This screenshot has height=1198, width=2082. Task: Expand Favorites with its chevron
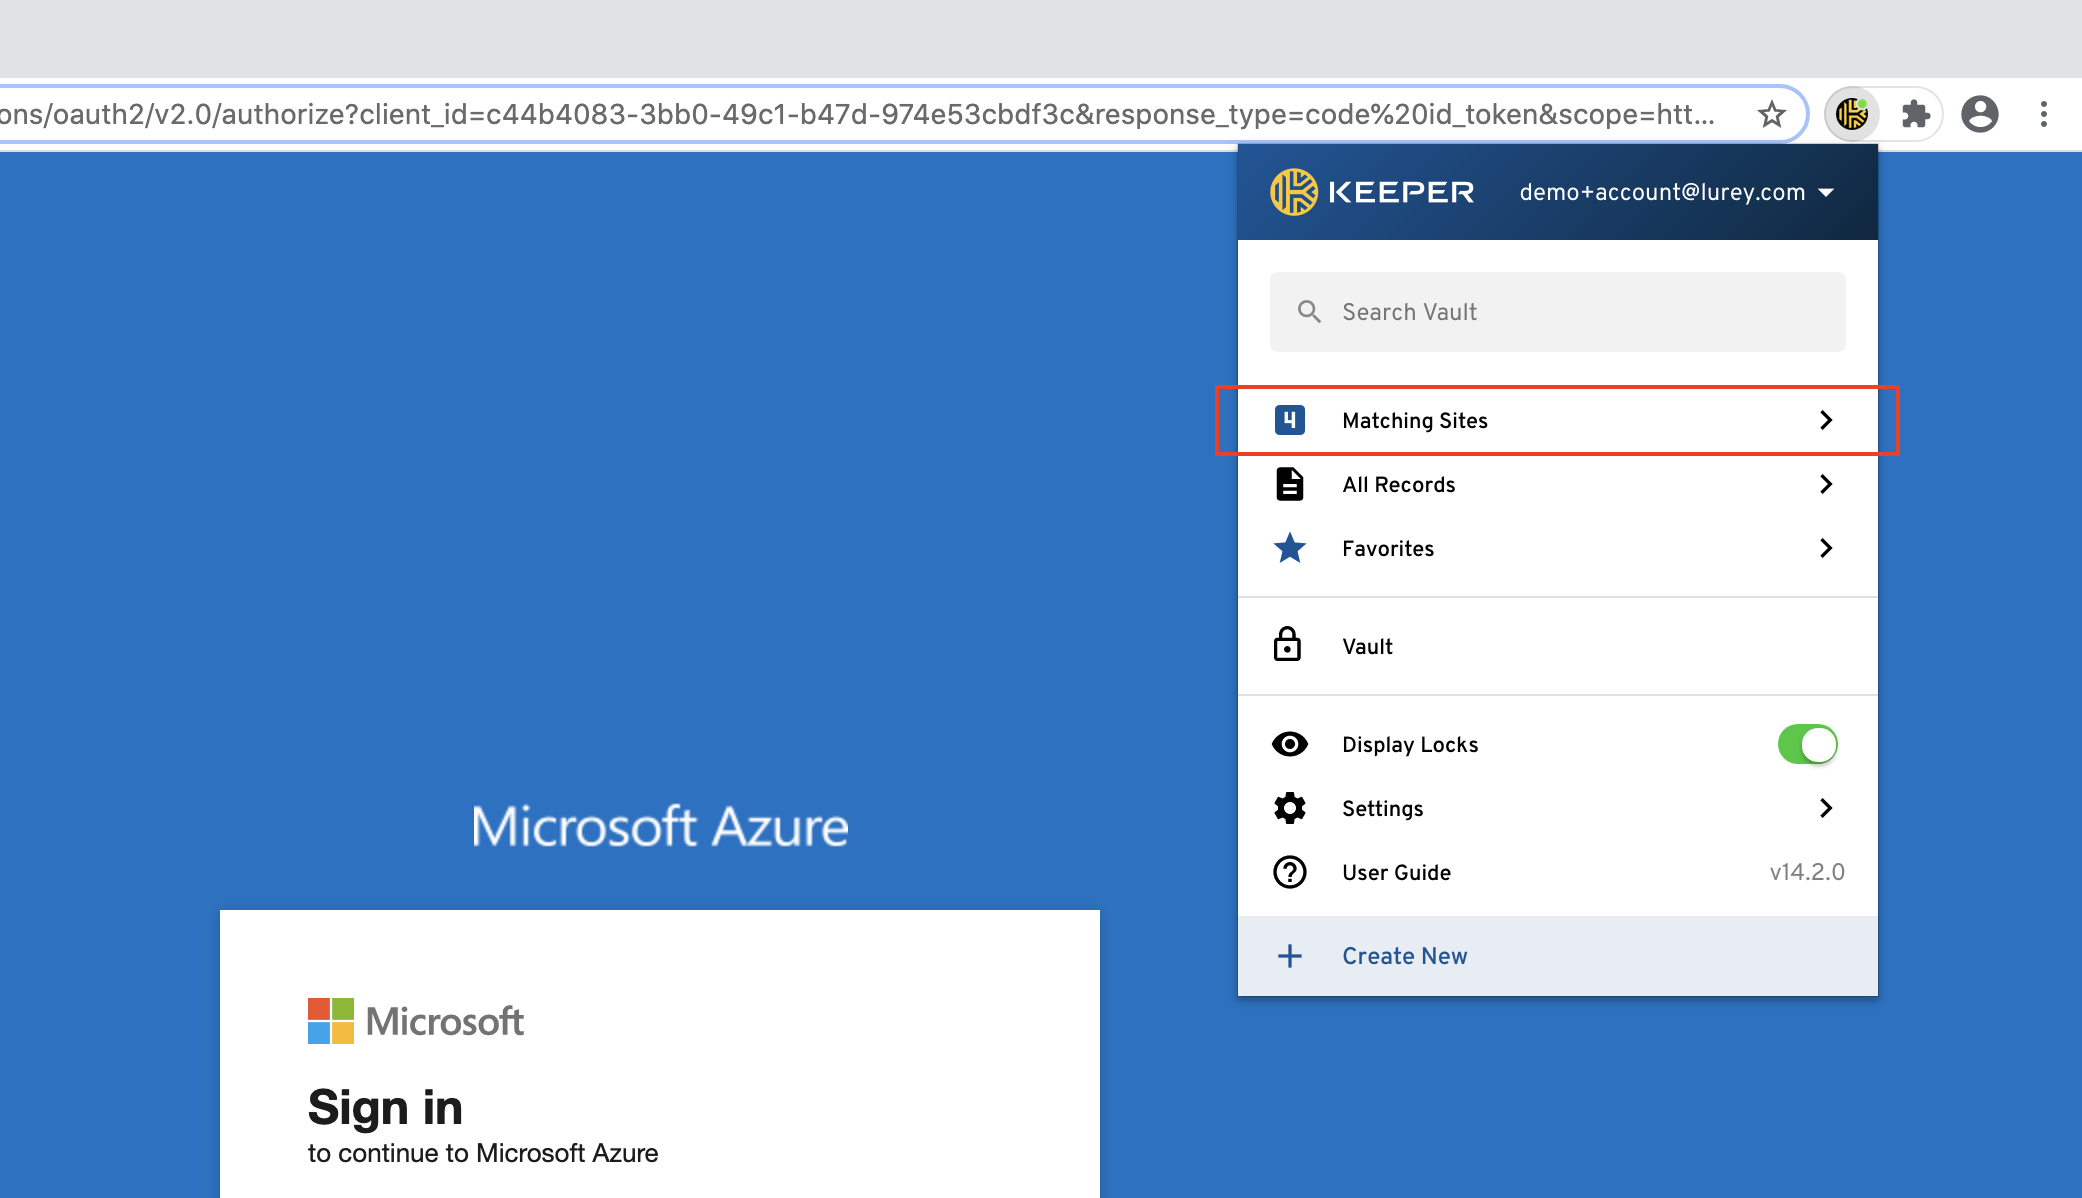coord(1826,548)
